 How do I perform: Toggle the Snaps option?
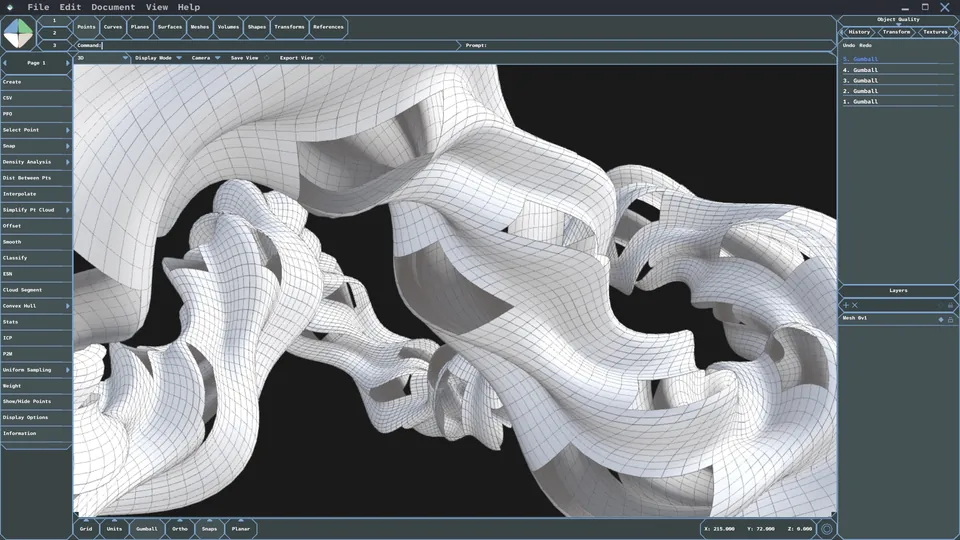point(209,528)
